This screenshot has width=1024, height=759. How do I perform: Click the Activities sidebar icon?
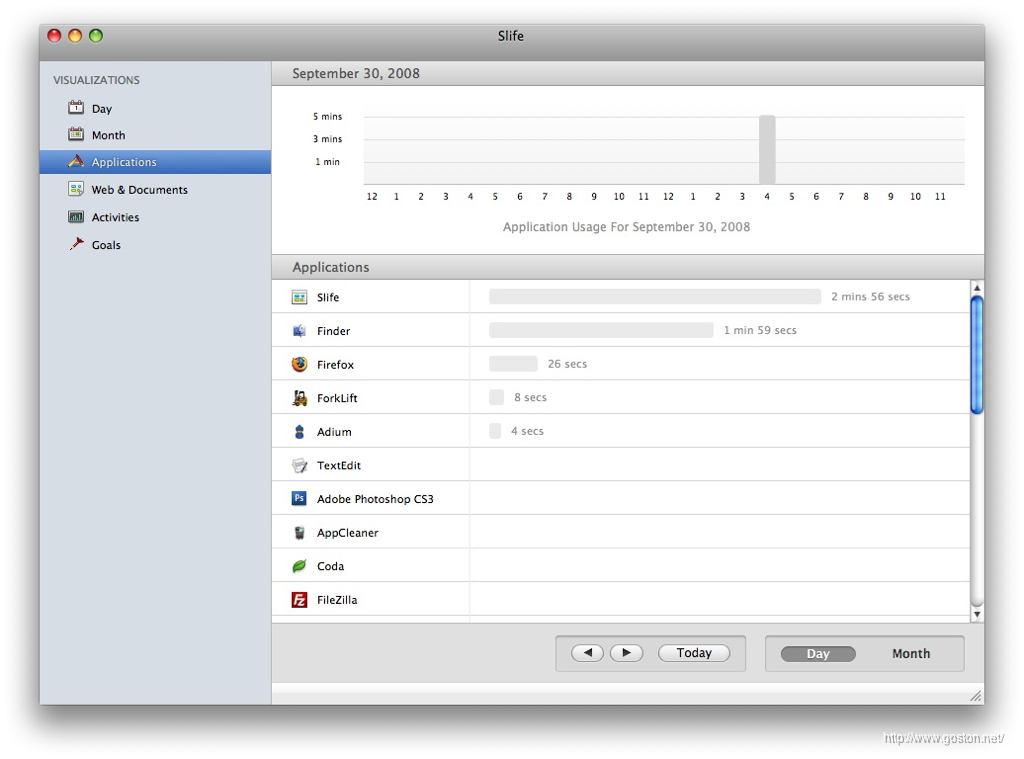tap(76, 216)
